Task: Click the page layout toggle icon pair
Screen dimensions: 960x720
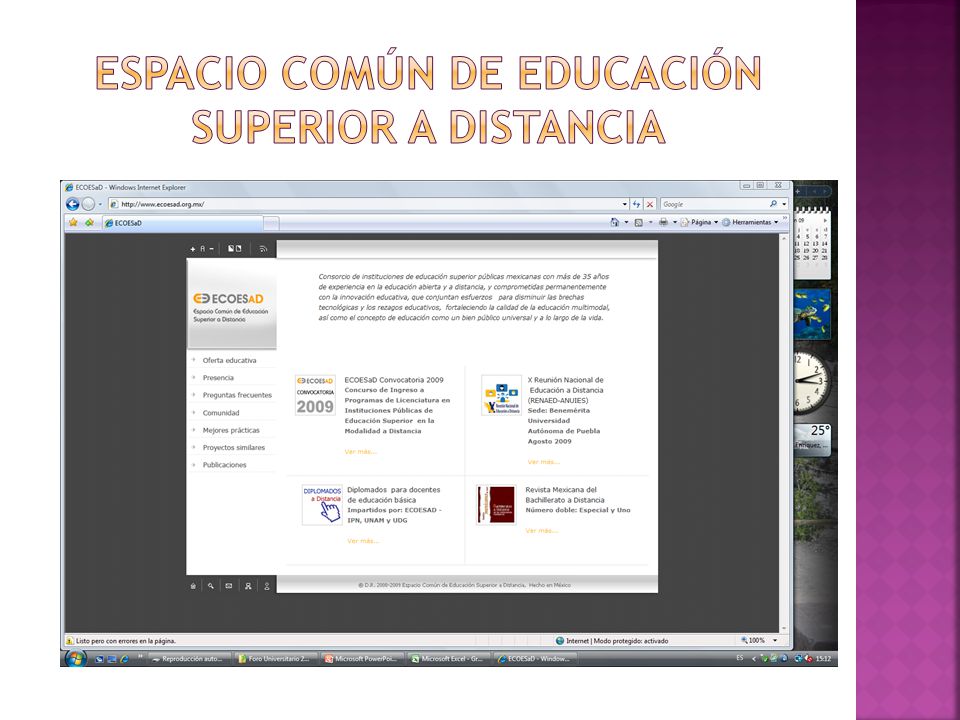Action: (x=234, y=249)
